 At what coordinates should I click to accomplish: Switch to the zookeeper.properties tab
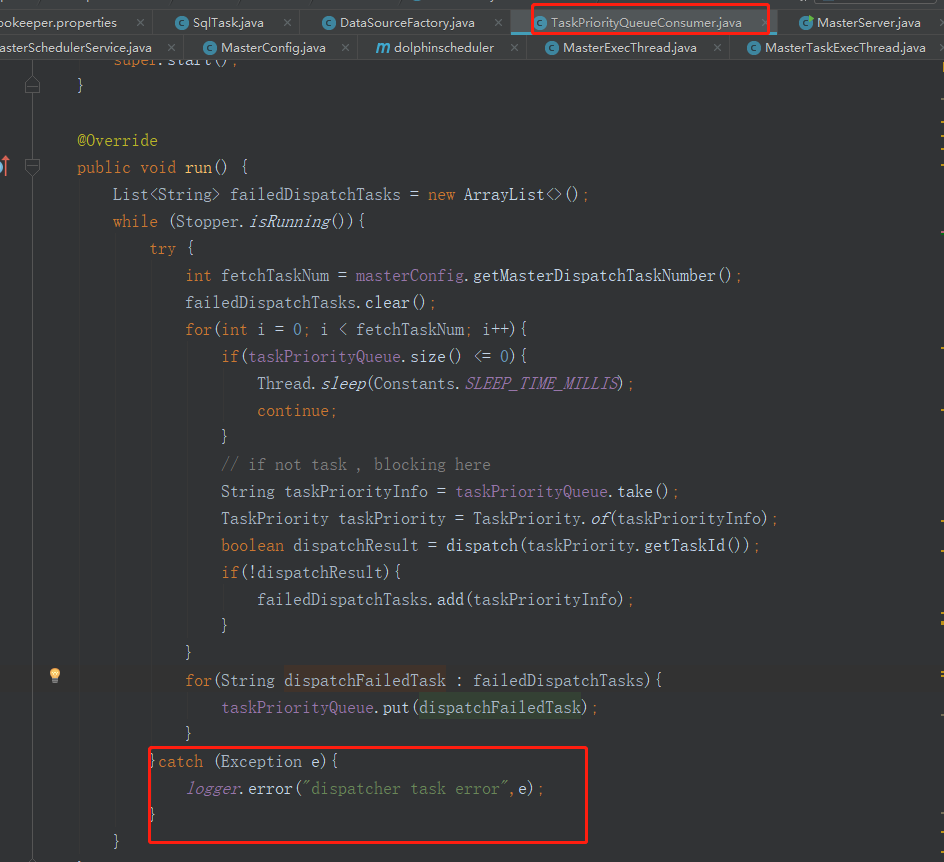(x=58, y=23)
